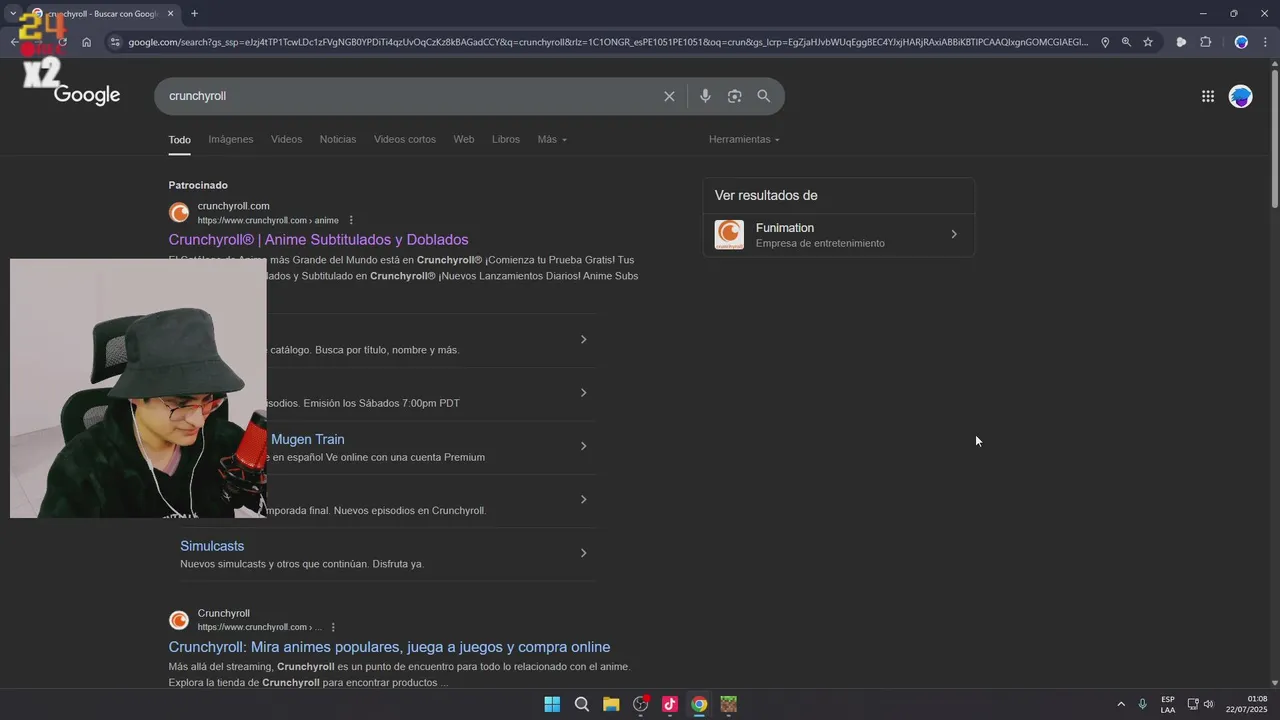Image resolution: width=1280 pixels, height=720 pixels.
Task: Open the ESP LAA language switcher
Action: 1168,704
